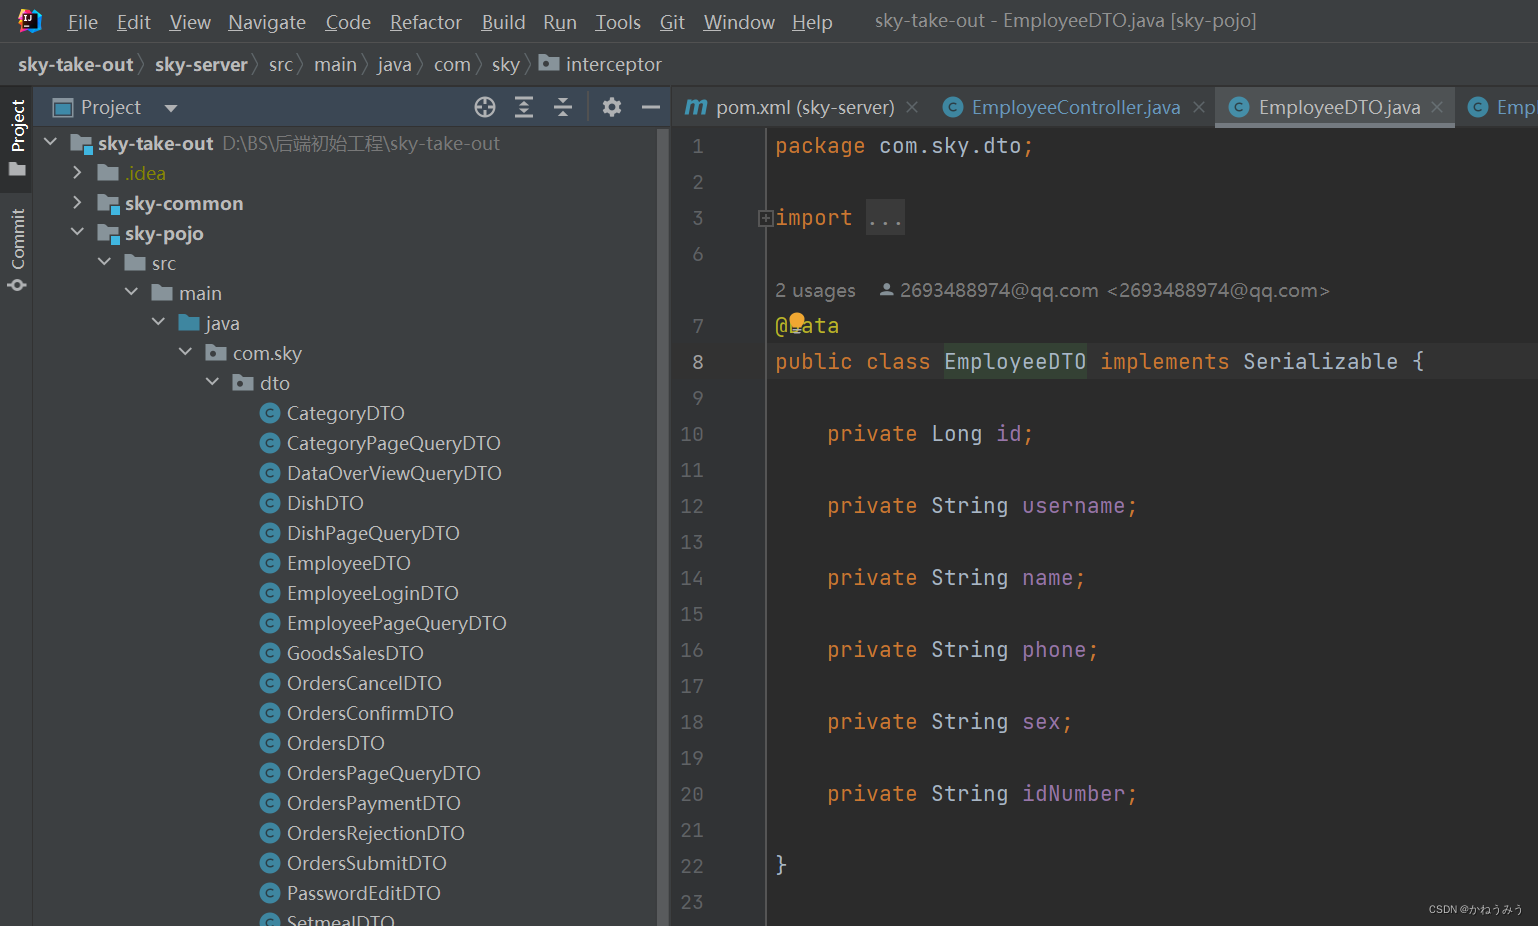This screenshot has height=926, width=1538.
Task: Hide the Project panel with minimize icon
Action: tap(651, 107)
